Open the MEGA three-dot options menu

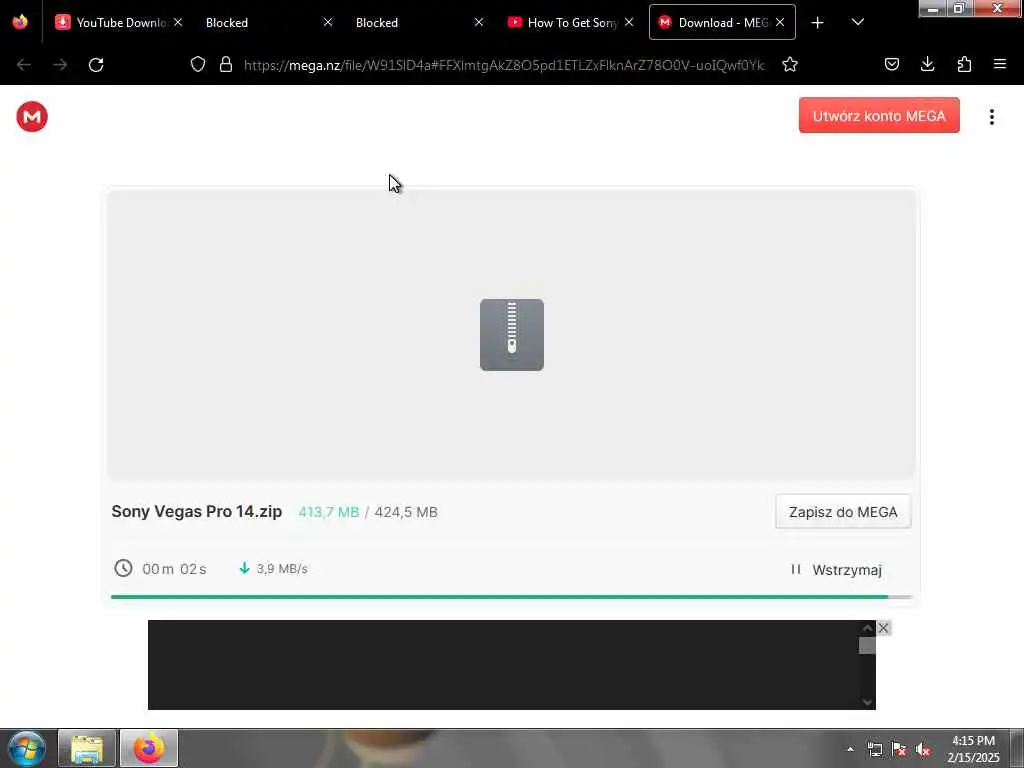tap(991, 117)
